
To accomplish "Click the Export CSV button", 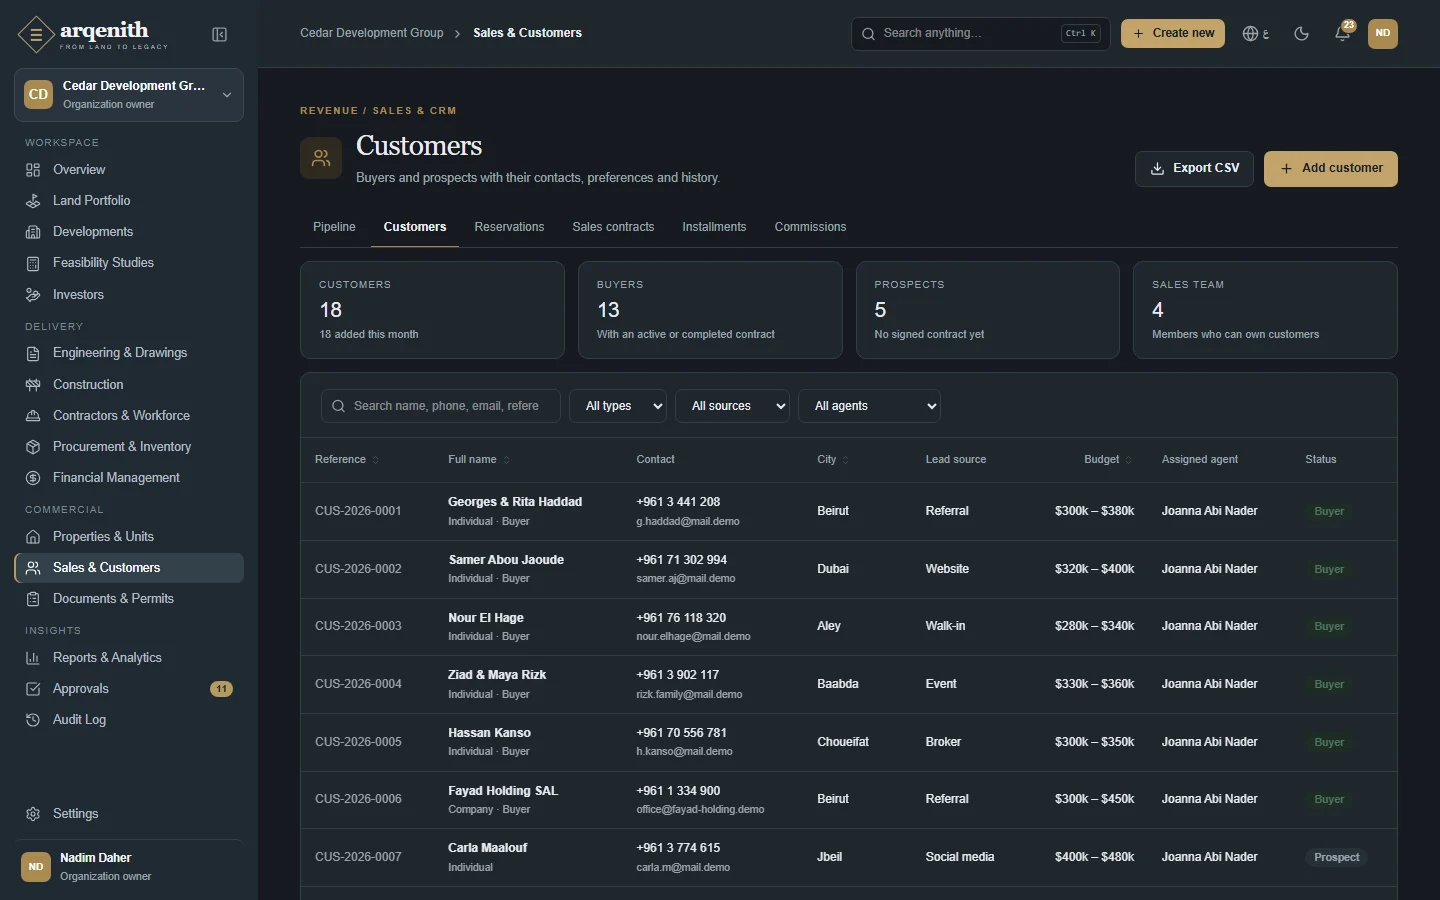I will tap(1194, 169).
